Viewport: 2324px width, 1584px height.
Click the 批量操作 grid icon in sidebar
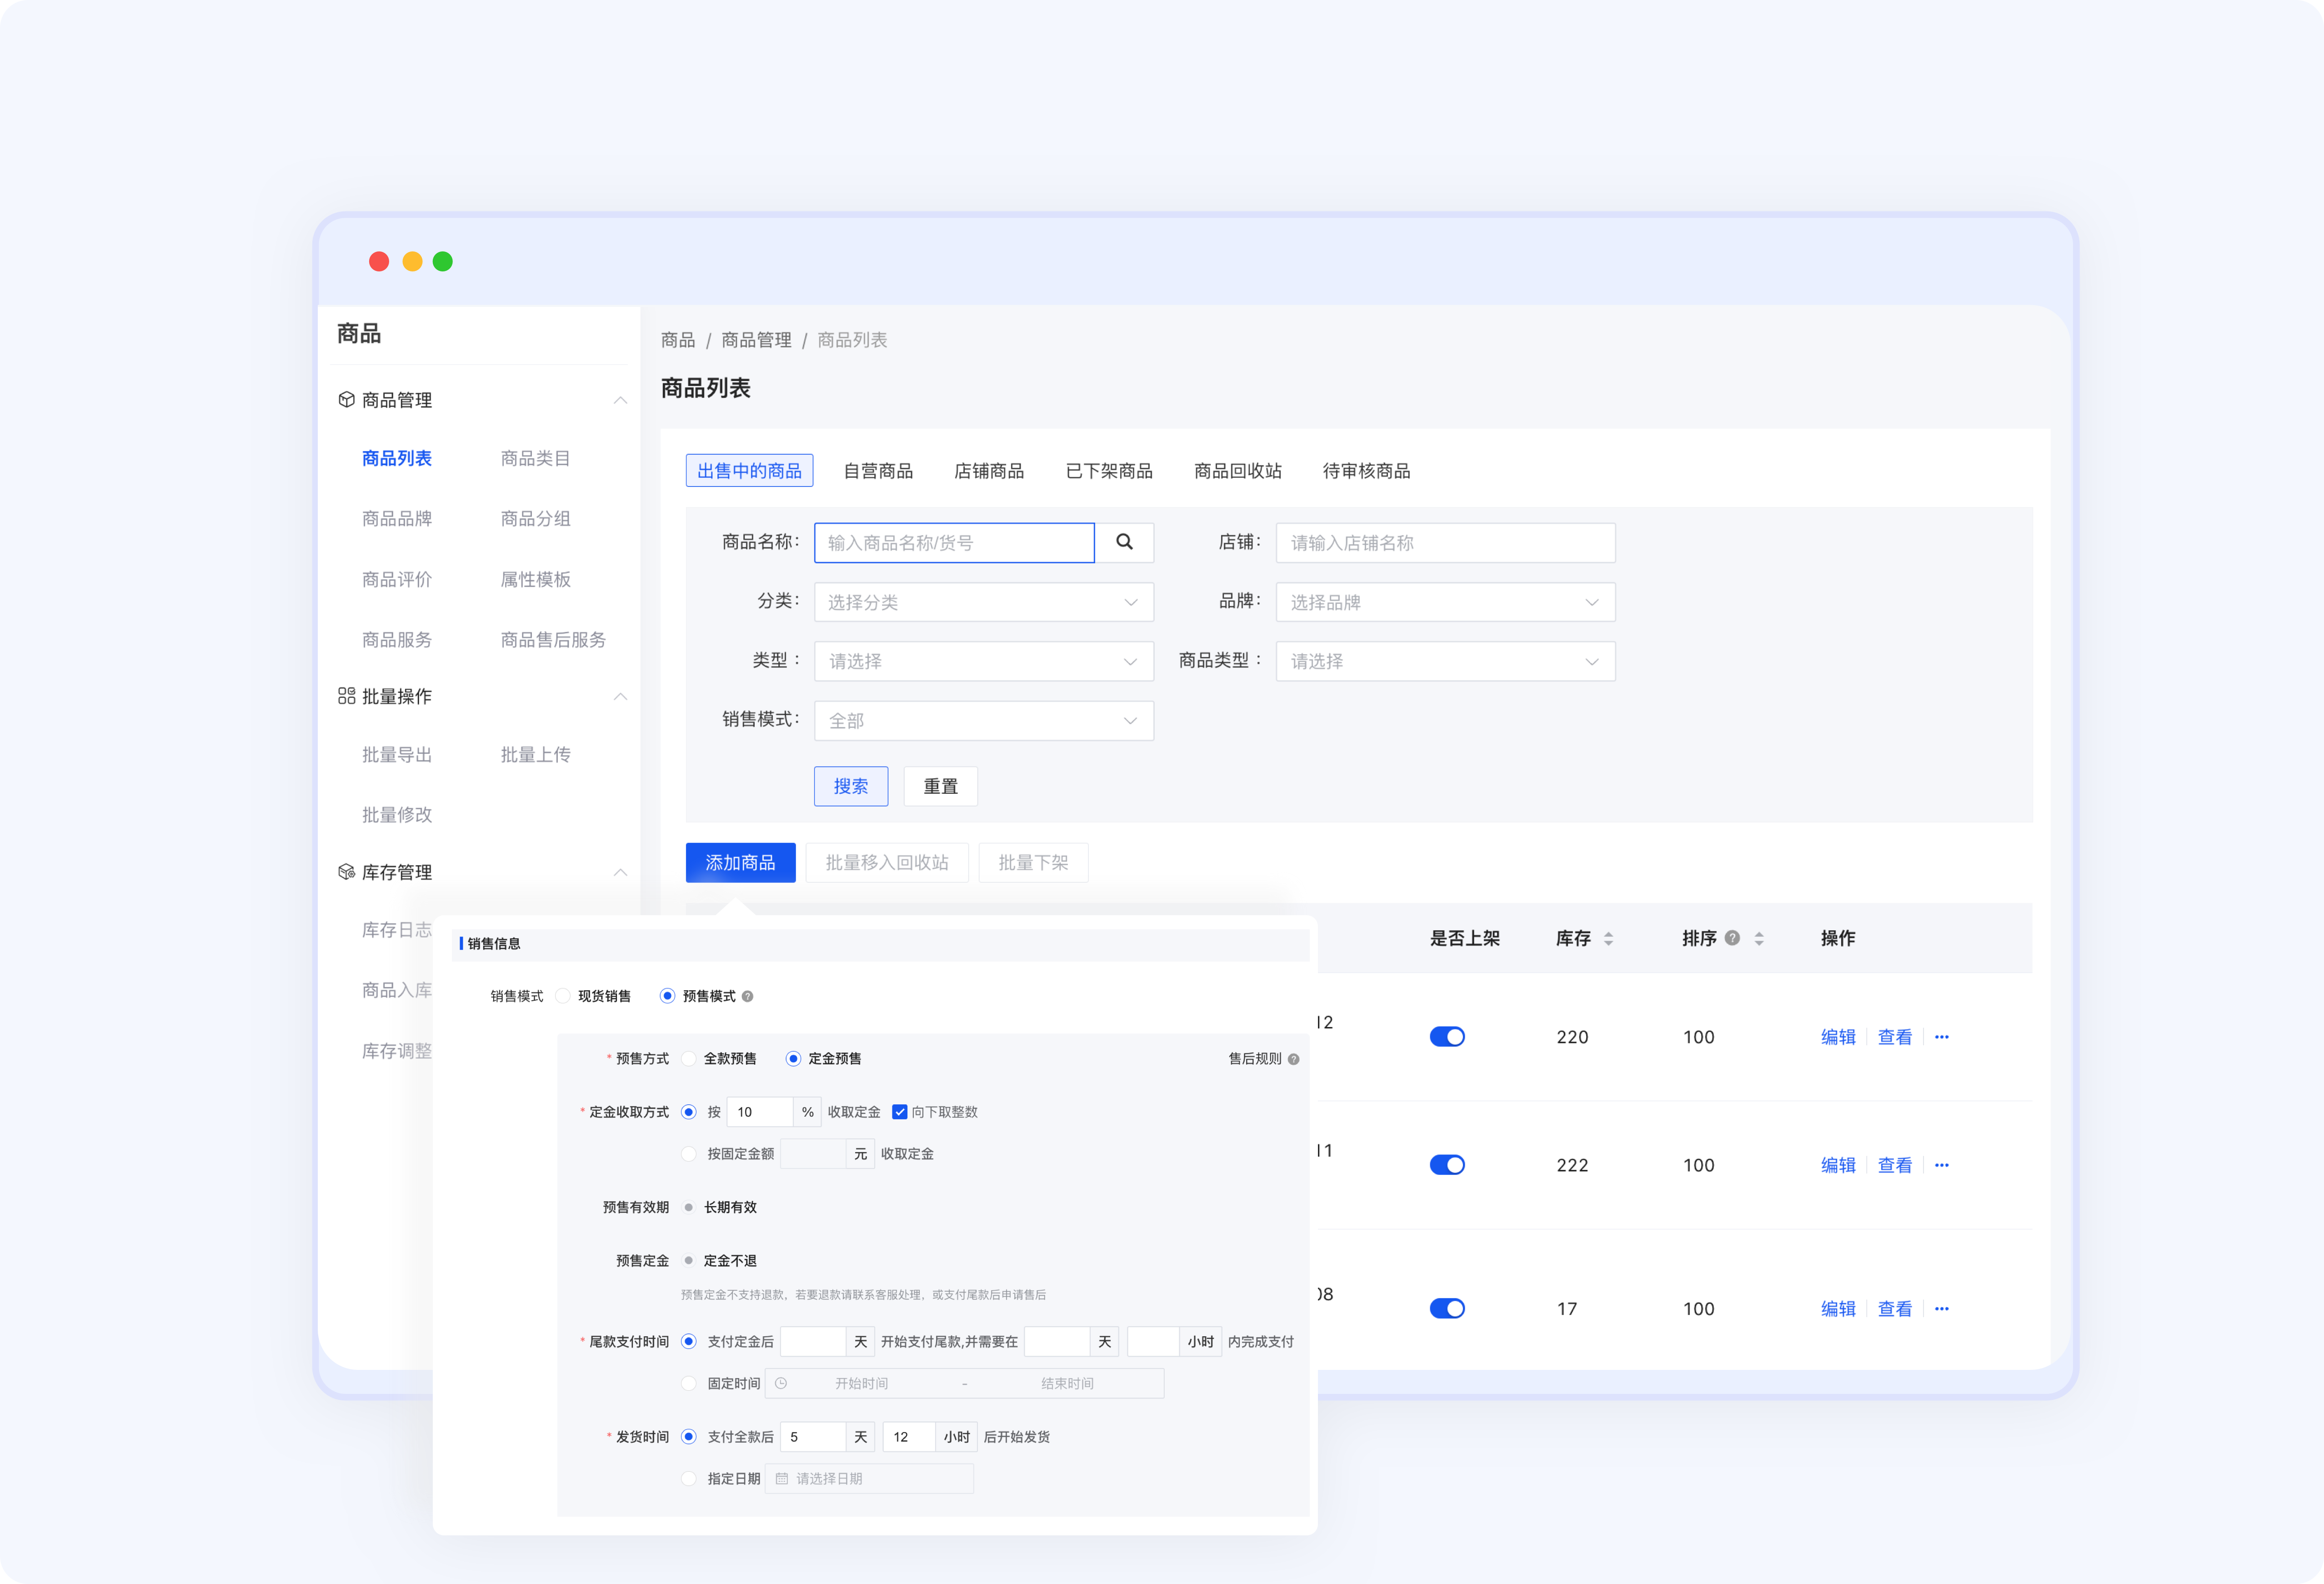pyautogui.click(x=346, y=696)
